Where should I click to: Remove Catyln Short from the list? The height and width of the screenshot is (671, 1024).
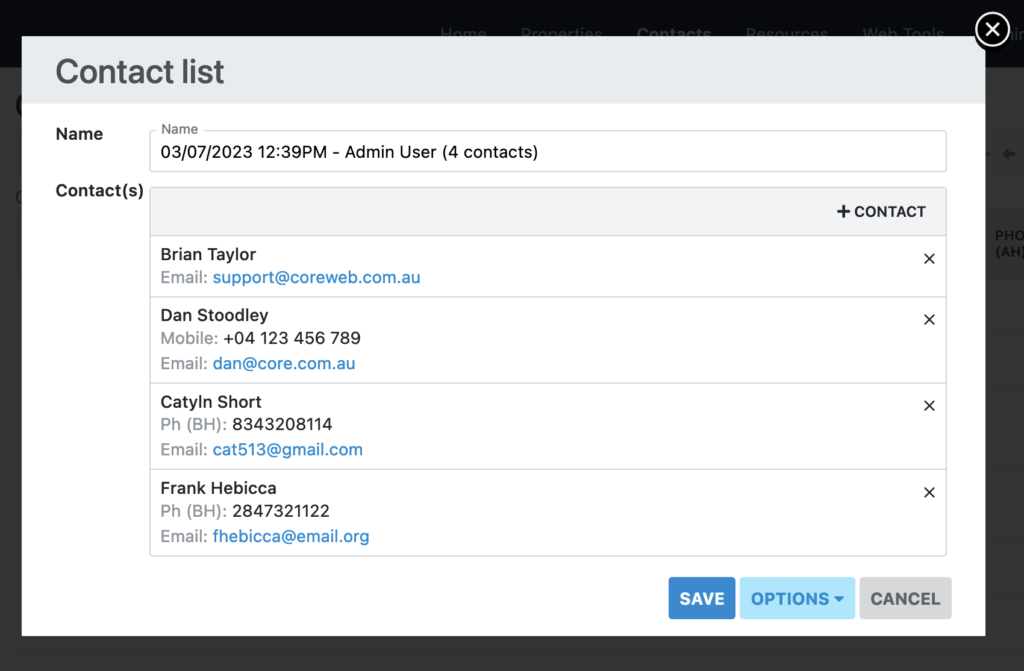pyautogui.click(x=929, y=406)
